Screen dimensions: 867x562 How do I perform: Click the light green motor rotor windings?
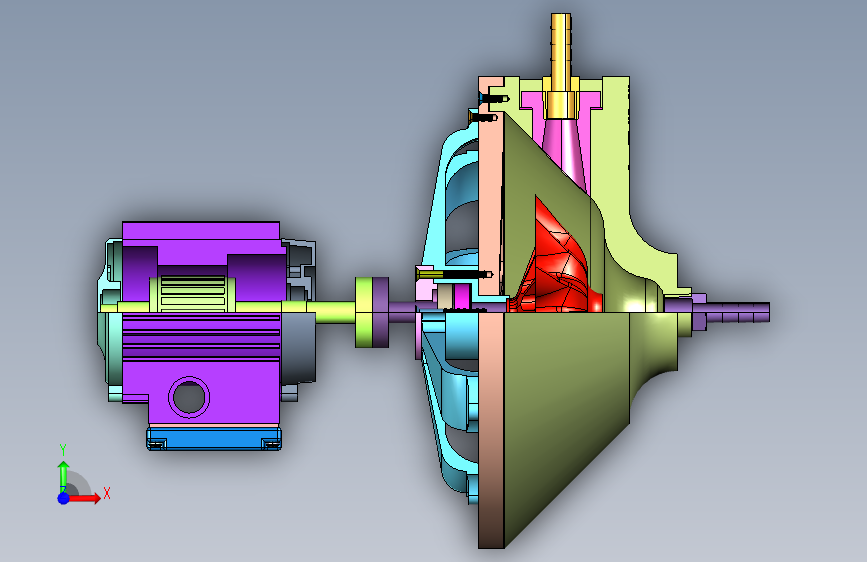coord(192,294)
